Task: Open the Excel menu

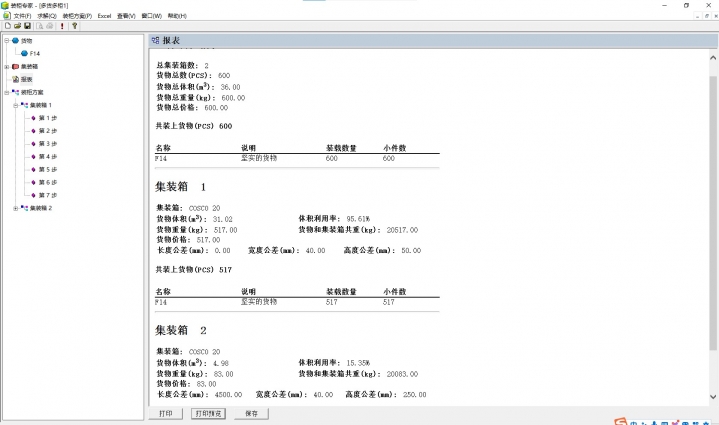Action: (104, 16)
